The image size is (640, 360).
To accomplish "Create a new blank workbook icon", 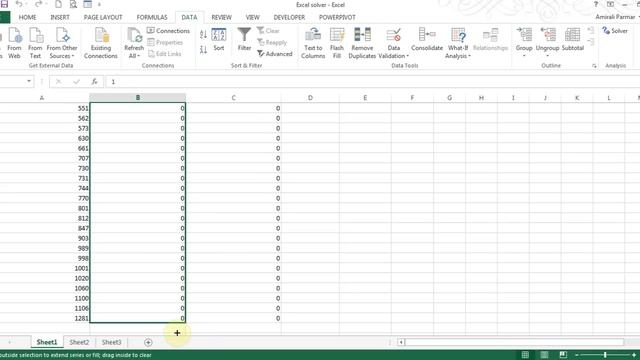I will pyautogui.click(x=58, y=4).
